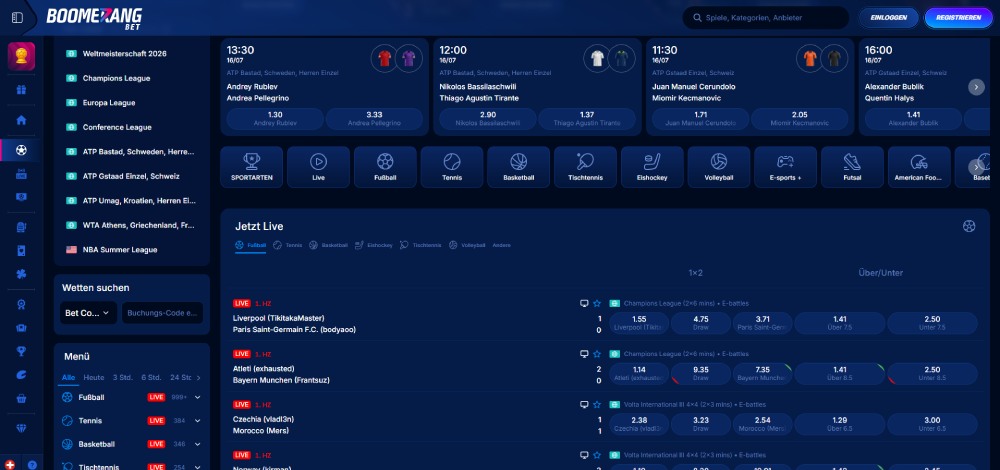The image size is (1000, 470).
Task: Open the Tischtennis sport tile
Action: (x=585, y=167)
